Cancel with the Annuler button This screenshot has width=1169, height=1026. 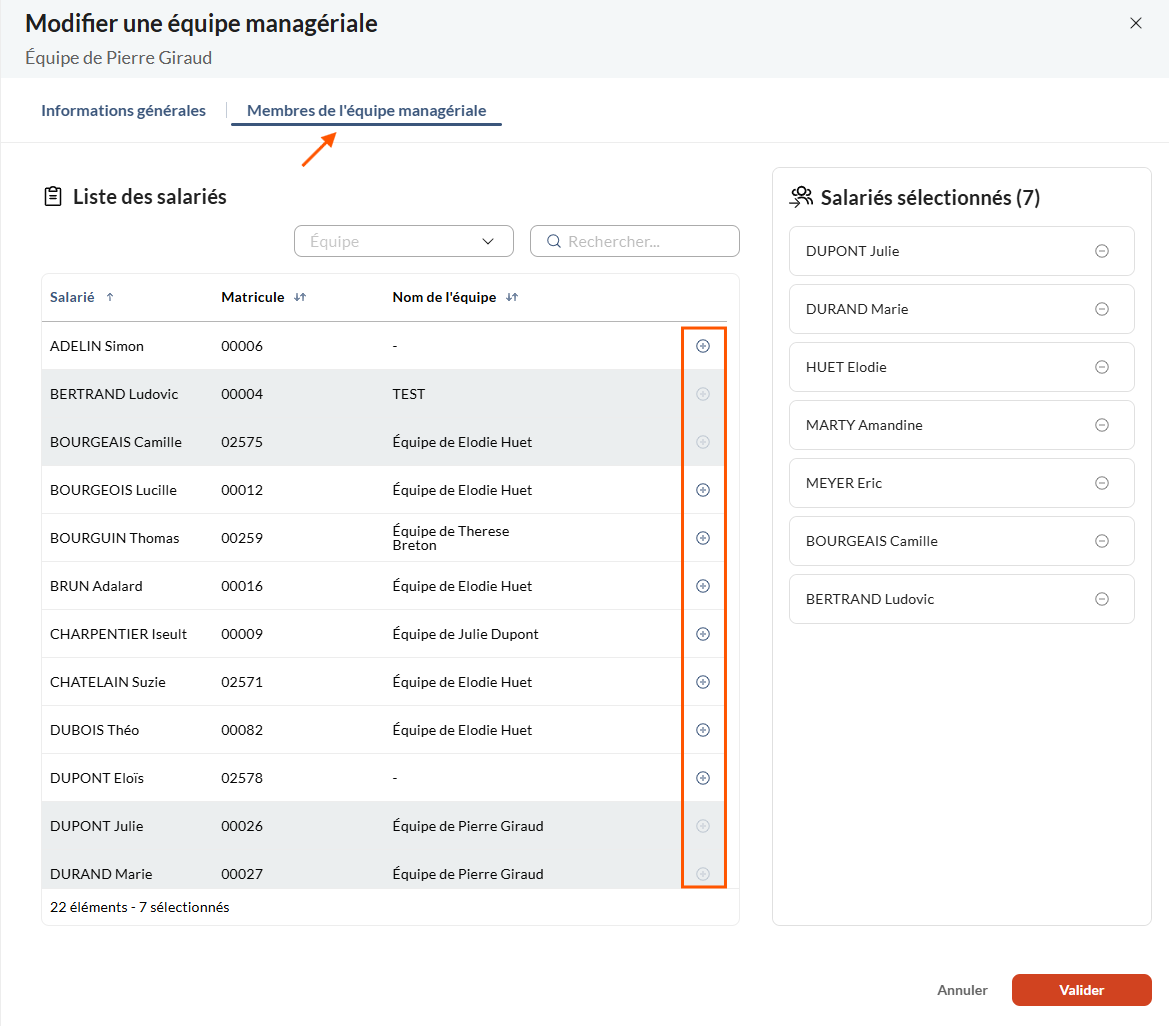(x=962, y=990)
